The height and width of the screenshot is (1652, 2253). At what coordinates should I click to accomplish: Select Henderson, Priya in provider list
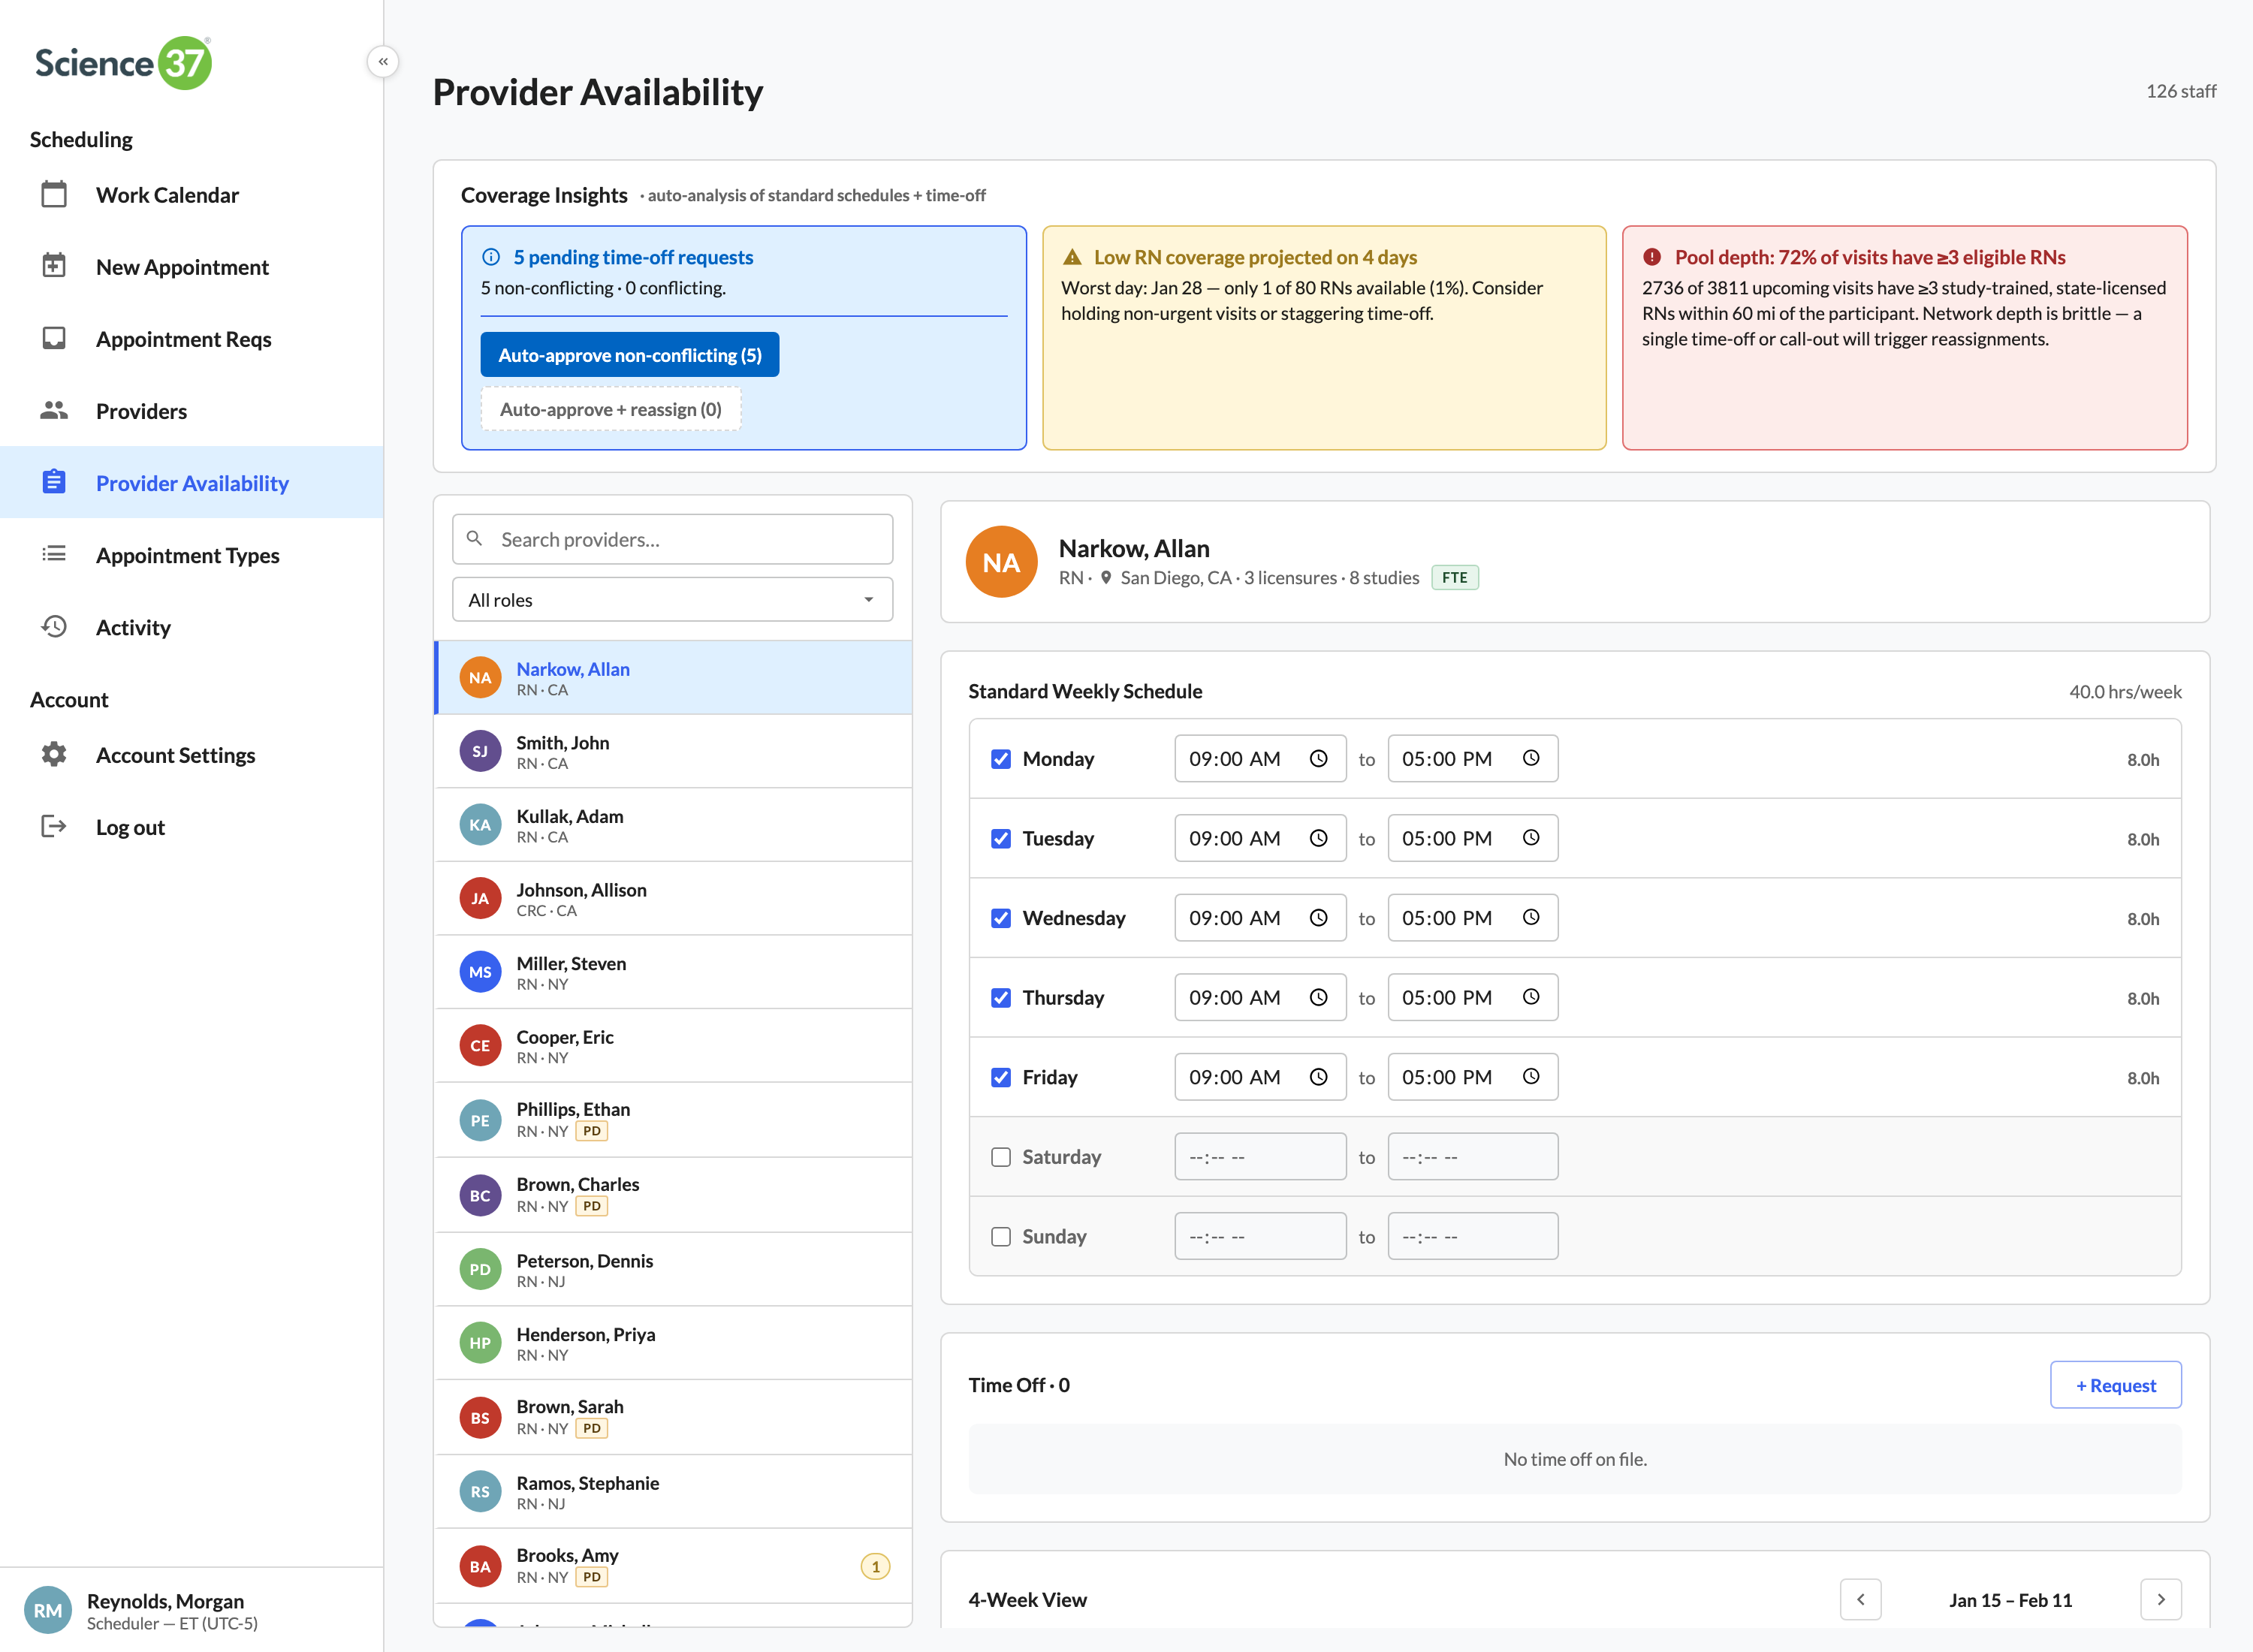pyautogui.click(x=673, y=1343)
